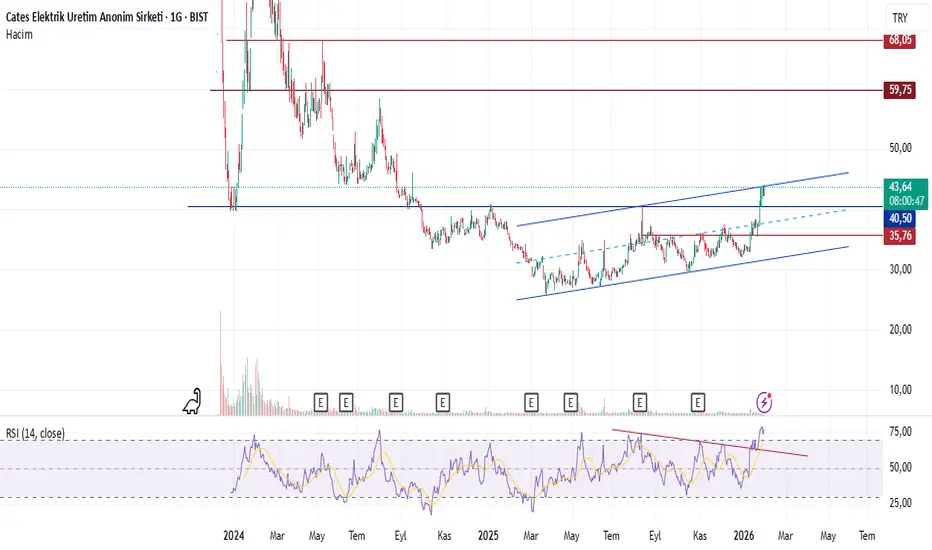Open the earnings E marker near Eyl 2025
932x550 pixels.
coord(640,403)
